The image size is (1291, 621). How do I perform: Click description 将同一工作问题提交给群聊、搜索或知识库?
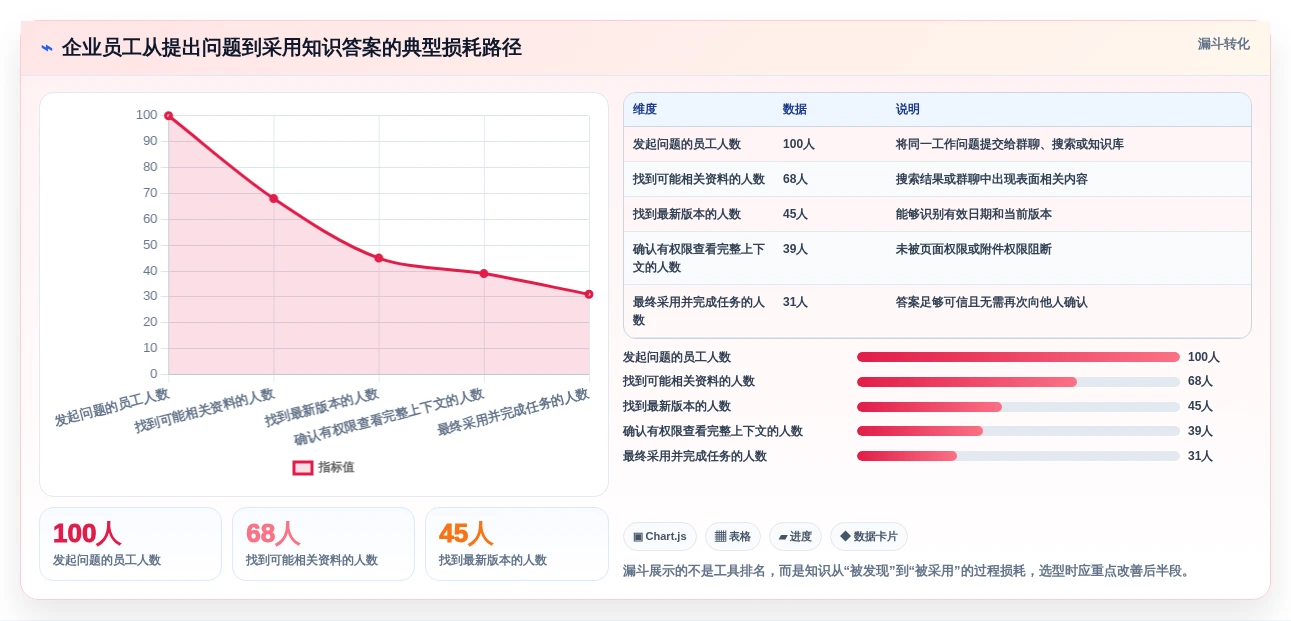click(1010, 144)
